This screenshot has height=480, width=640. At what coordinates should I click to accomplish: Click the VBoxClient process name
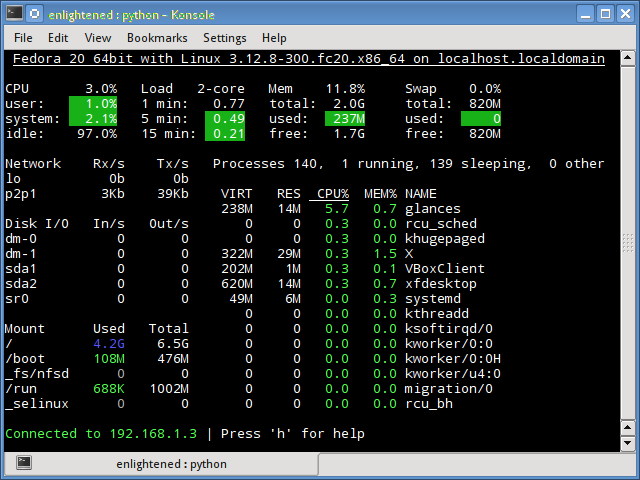coord(445,269)
